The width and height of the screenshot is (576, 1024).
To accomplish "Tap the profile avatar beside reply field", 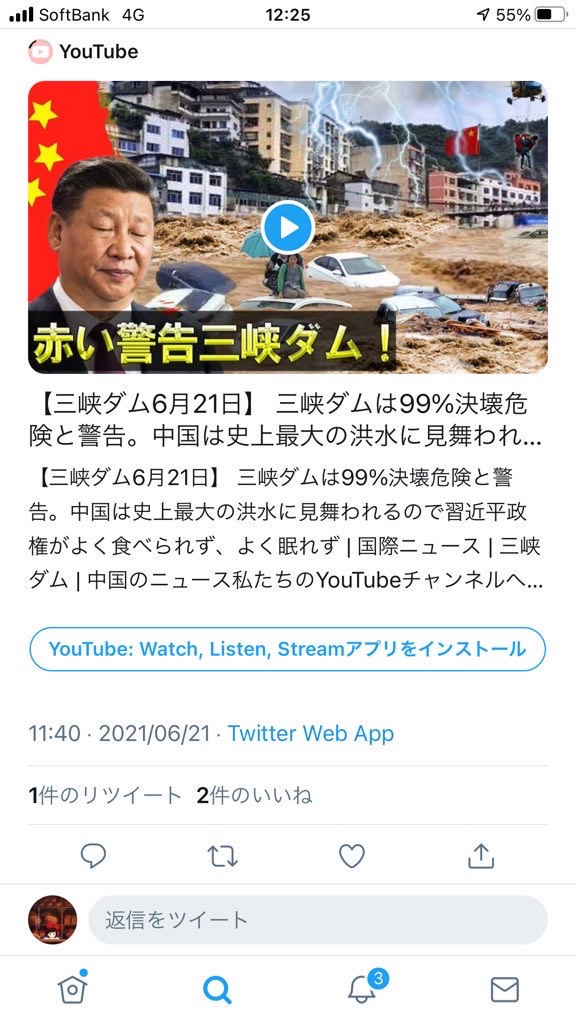I will coord(52,920).
